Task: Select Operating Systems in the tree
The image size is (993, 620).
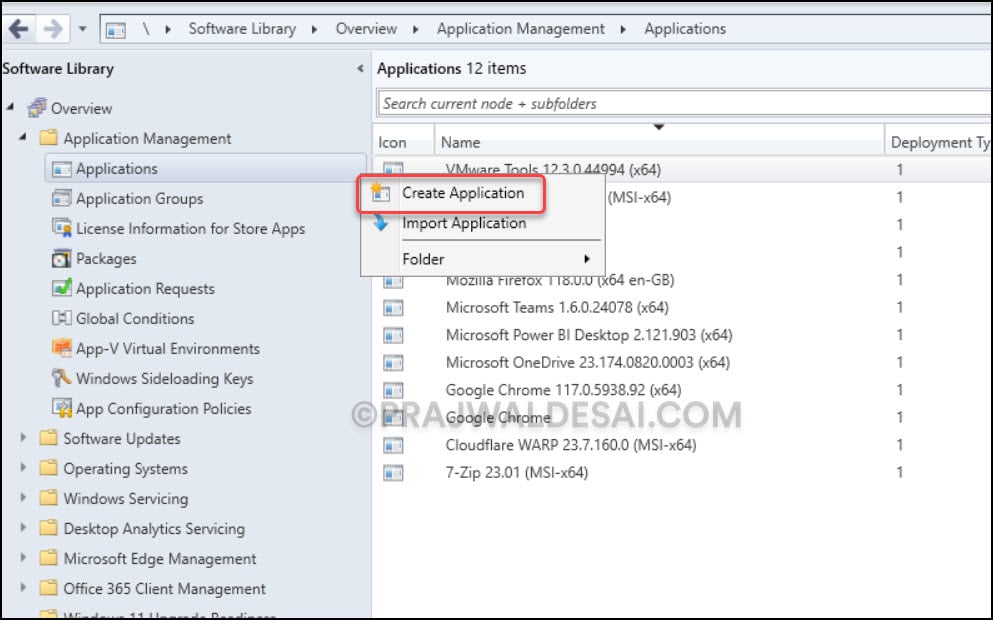Action: (125, 469)
